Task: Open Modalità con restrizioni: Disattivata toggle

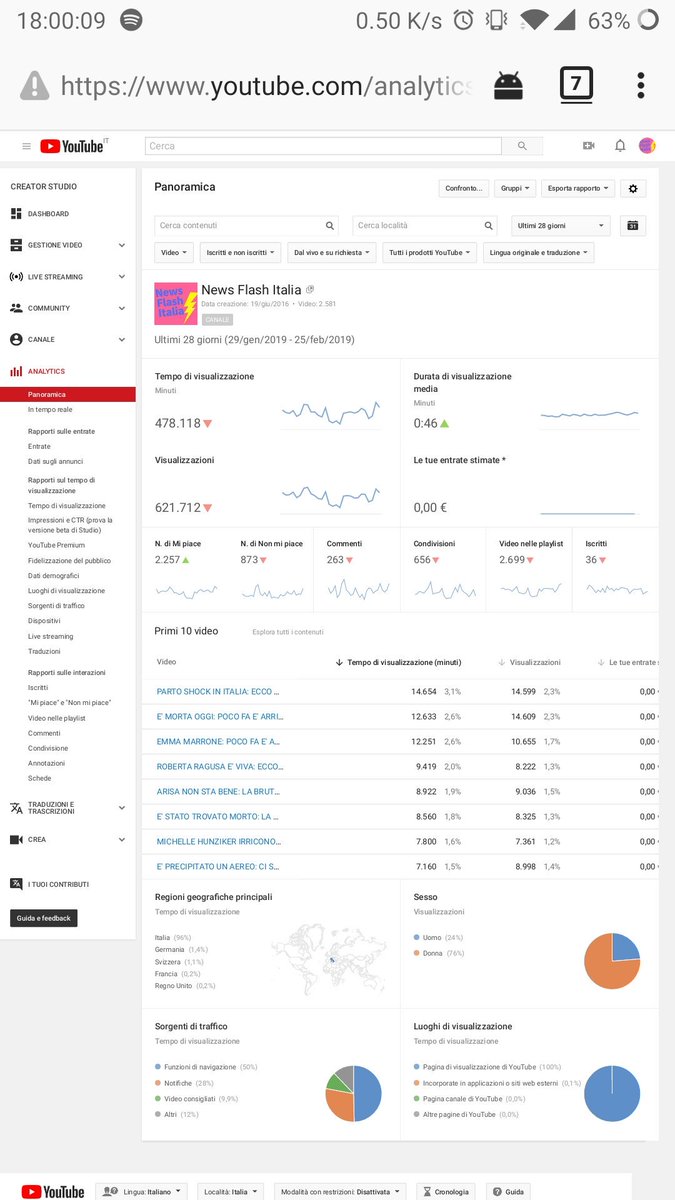Action: point(340,1191)
